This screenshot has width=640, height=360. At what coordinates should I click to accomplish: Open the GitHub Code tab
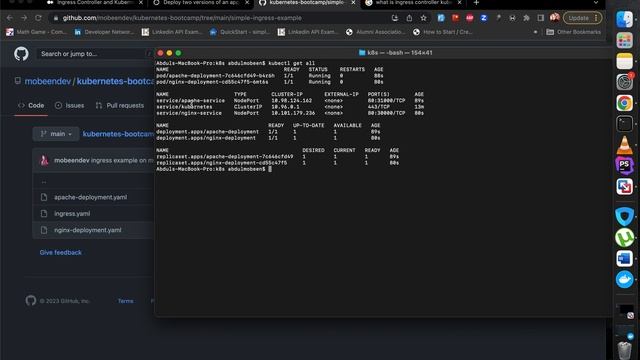click(31, 105)
